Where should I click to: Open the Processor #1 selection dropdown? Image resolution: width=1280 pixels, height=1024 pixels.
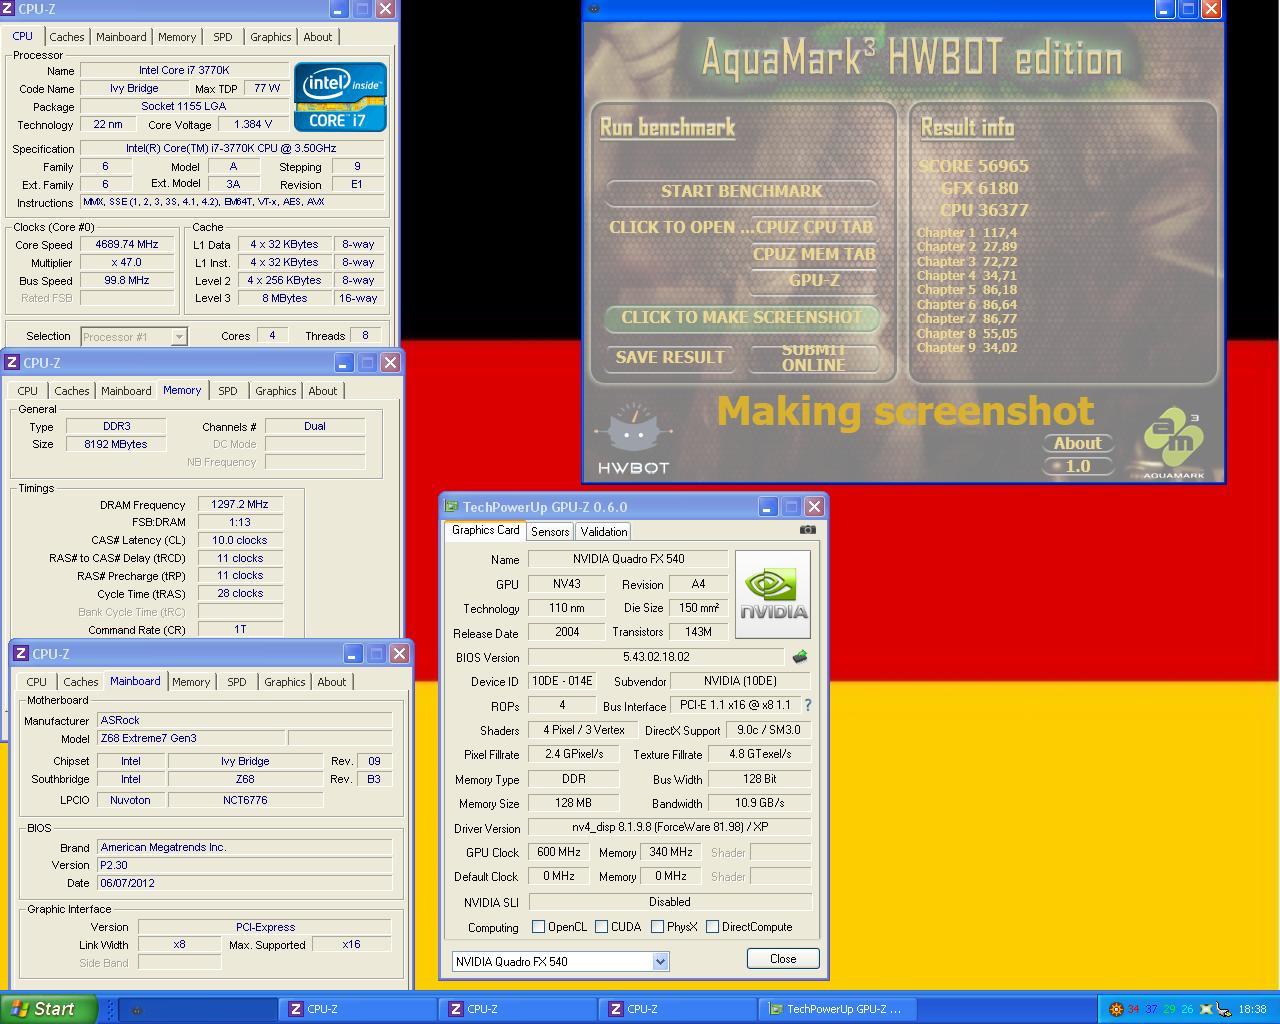tap(178, 337)
